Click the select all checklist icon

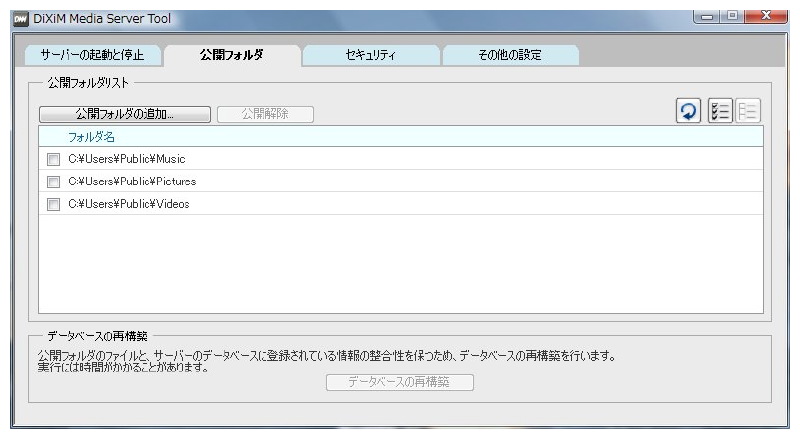click(x=720, y=111)
